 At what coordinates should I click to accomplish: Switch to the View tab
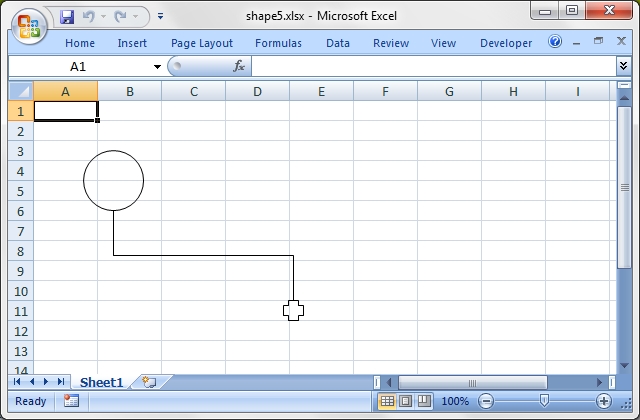click(443, 43)
